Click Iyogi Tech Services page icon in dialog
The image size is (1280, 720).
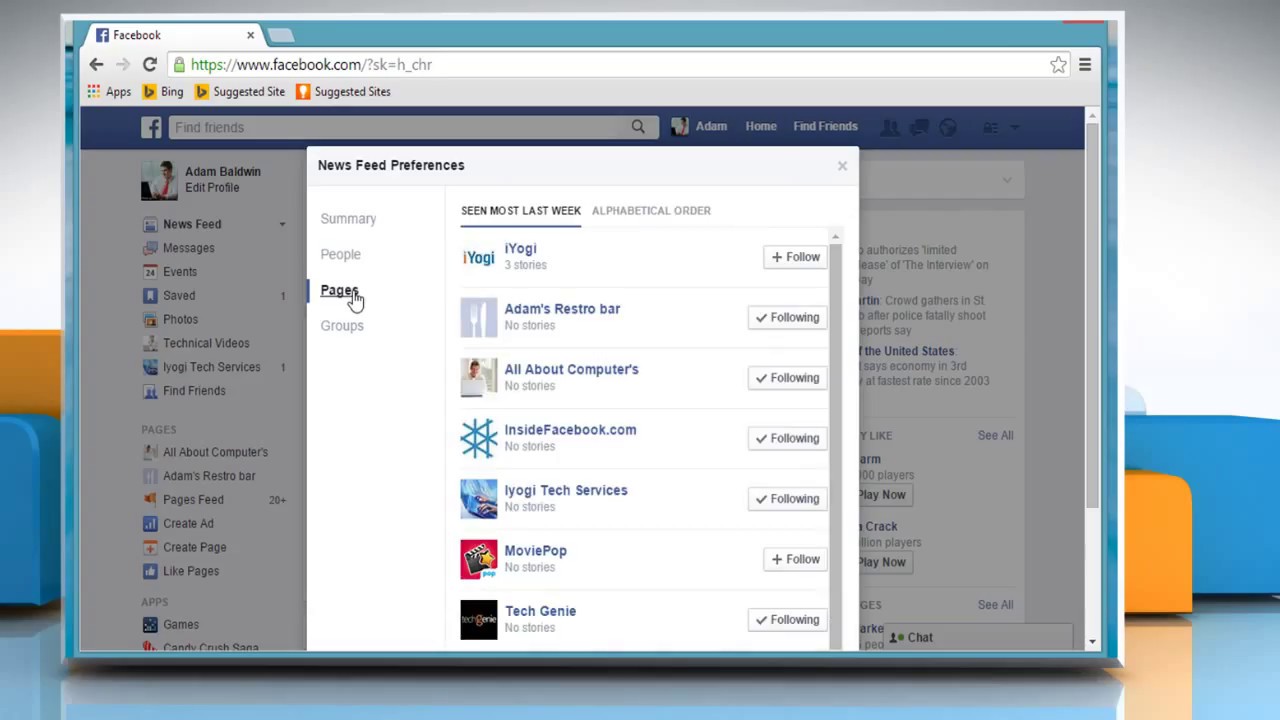[478, 499]
